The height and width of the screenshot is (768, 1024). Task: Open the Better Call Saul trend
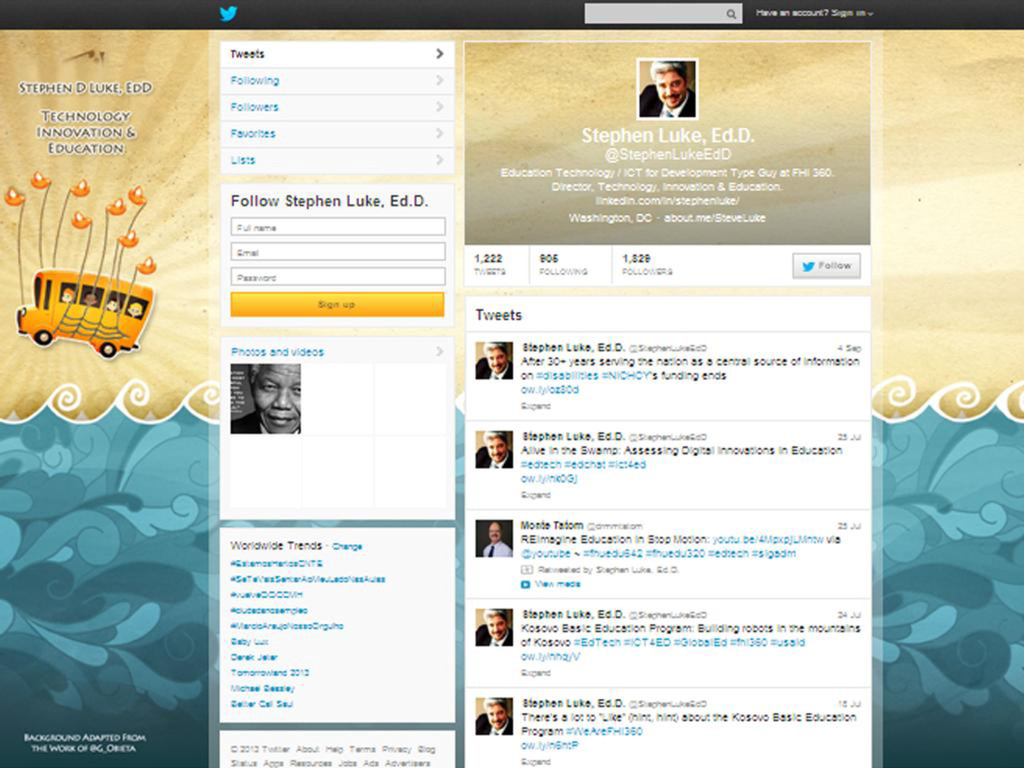(x=262, y=704)
